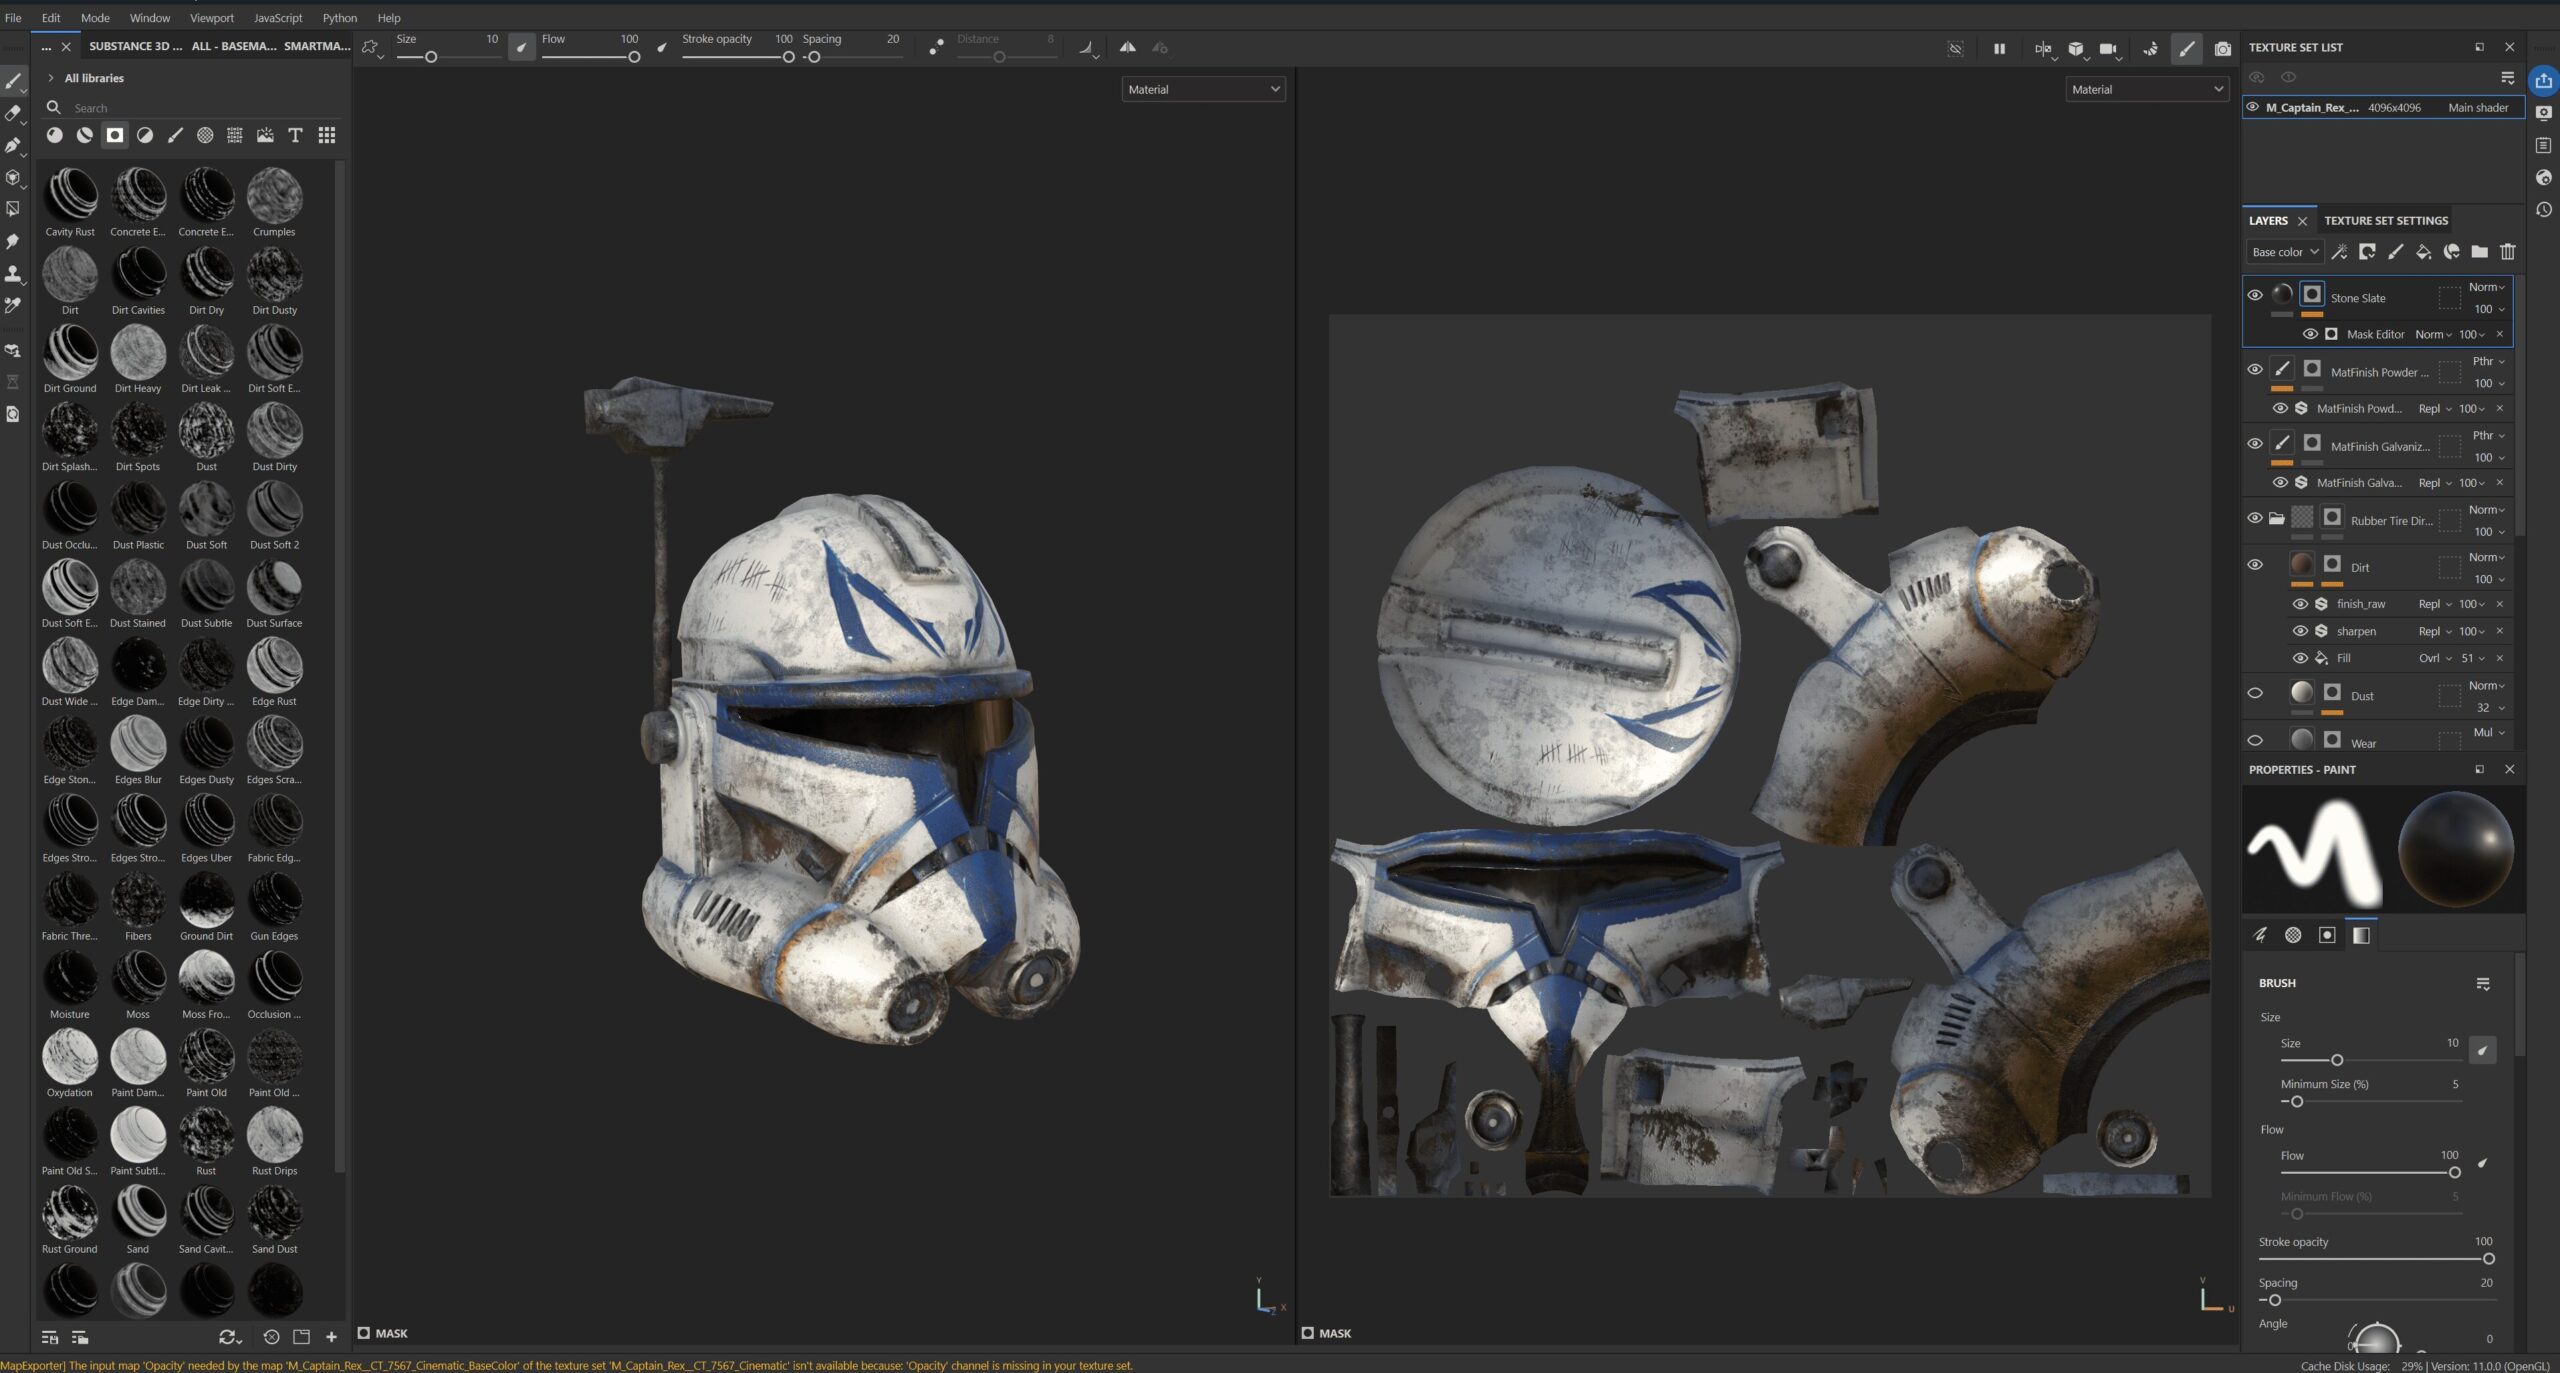The image size is (2560, 1373).
Task: Select the Paint brush tool in left toolbar
Action: [13, 81]
